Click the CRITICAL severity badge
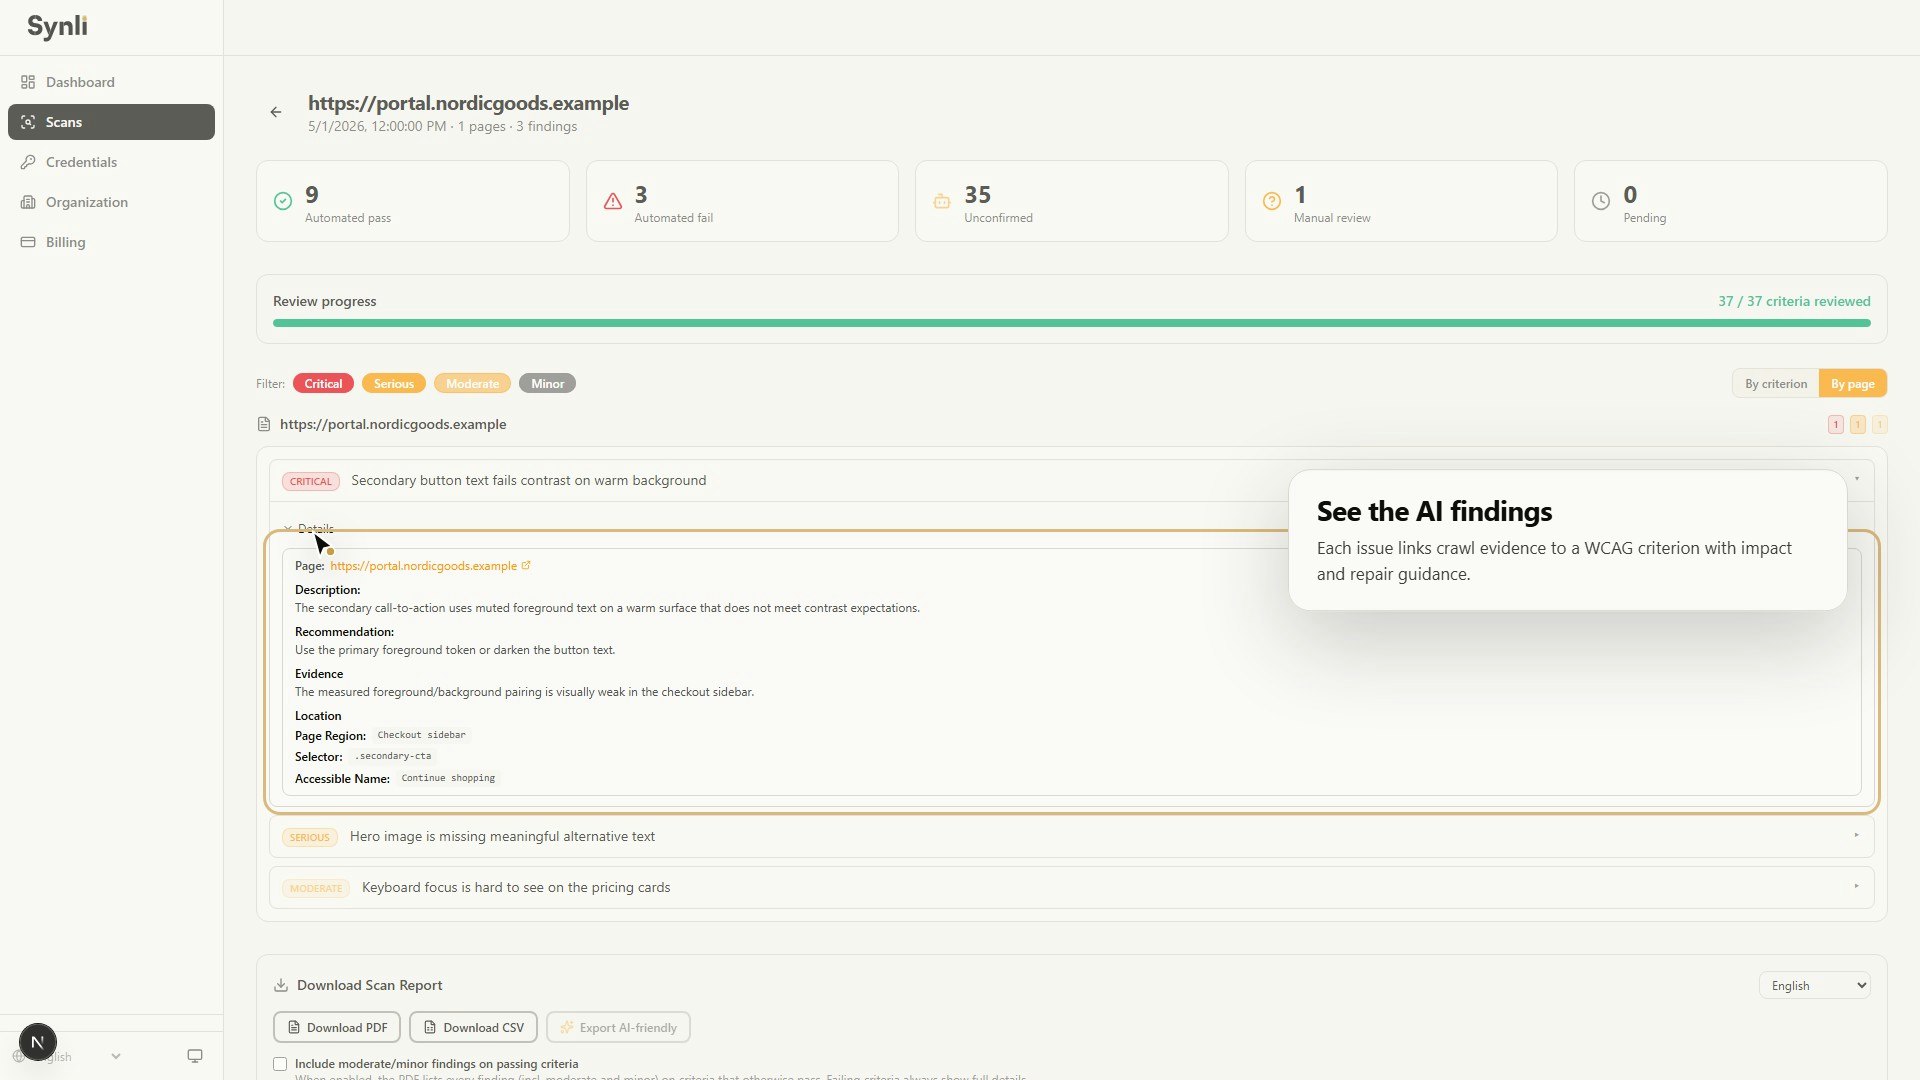 click(x=311, y=481)
